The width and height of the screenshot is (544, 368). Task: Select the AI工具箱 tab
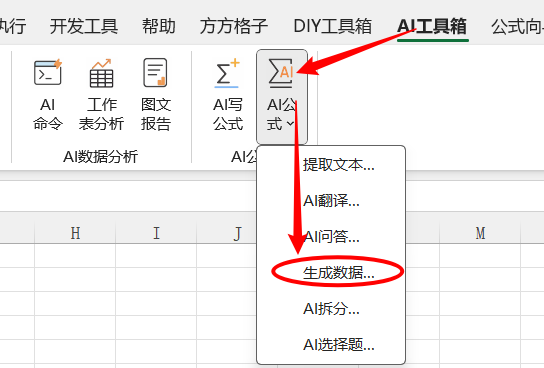[x=432, y=26]
